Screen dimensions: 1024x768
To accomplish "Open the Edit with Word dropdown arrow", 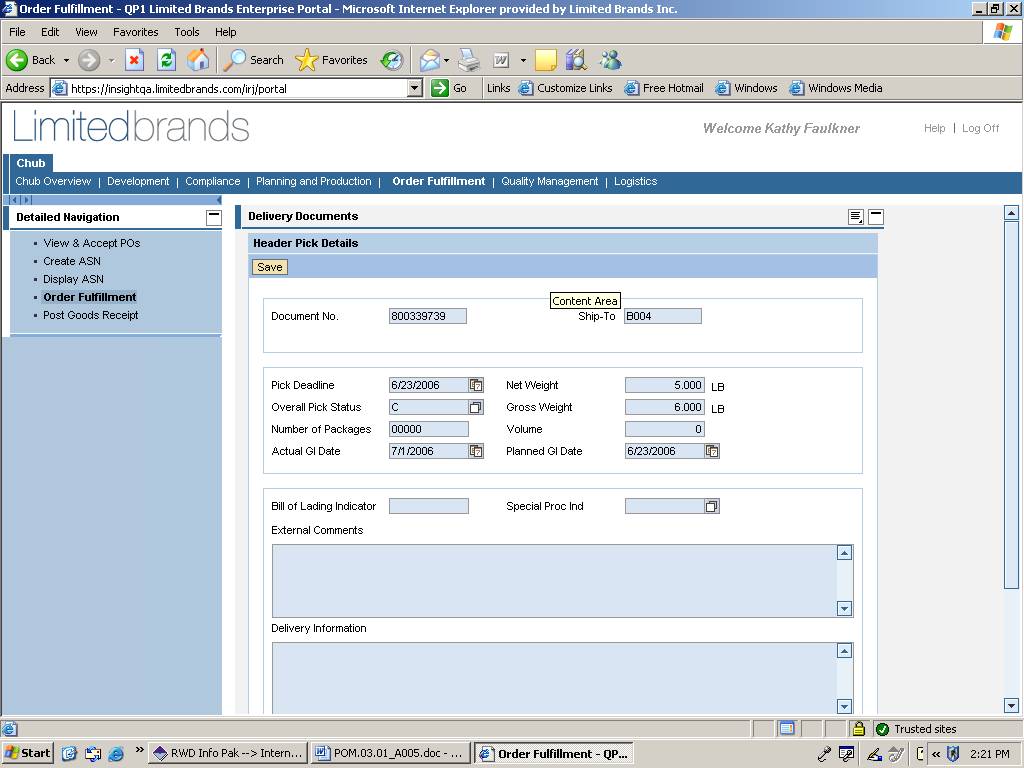I will pyautogui.click(x=523, y=60).
